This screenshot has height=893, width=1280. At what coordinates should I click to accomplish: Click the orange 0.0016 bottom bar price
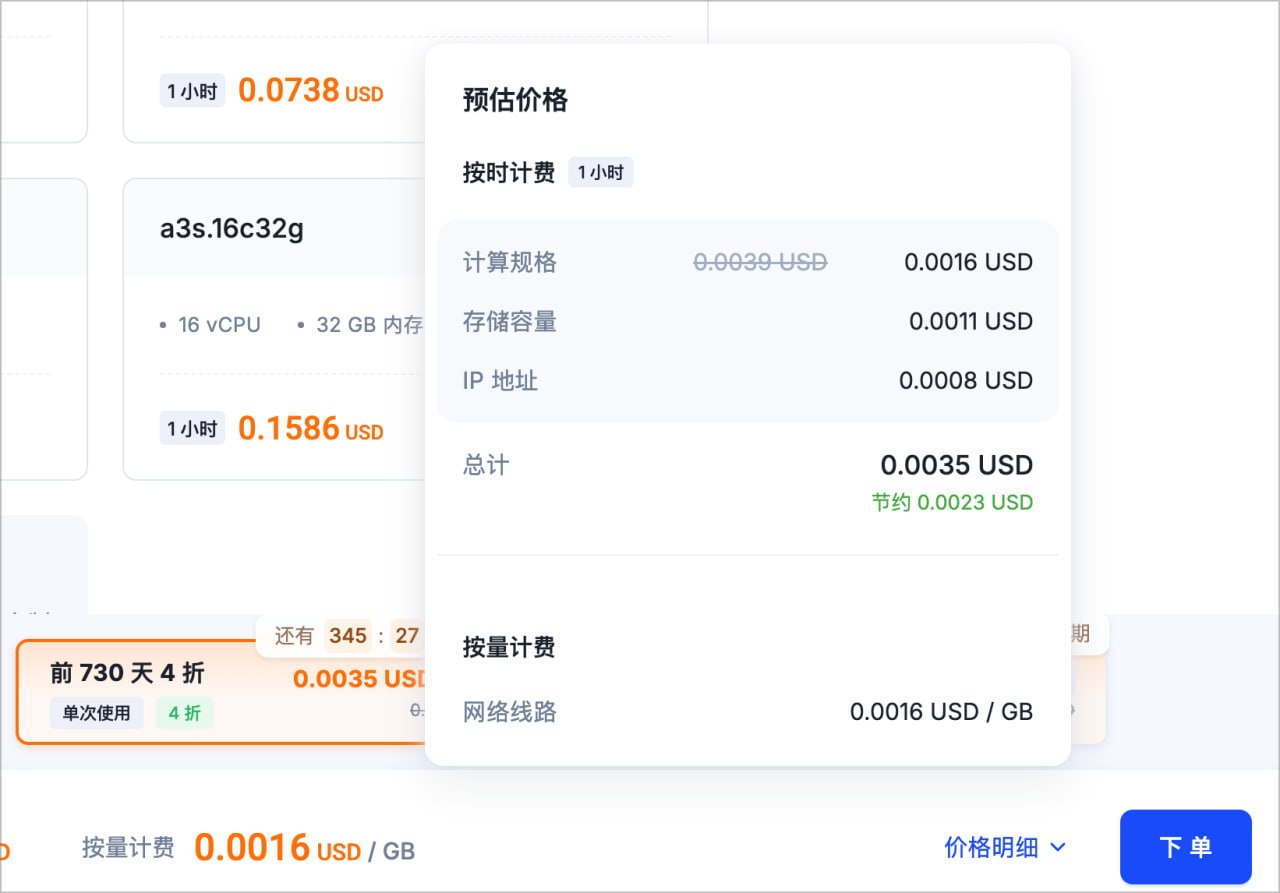click(252, 848)
